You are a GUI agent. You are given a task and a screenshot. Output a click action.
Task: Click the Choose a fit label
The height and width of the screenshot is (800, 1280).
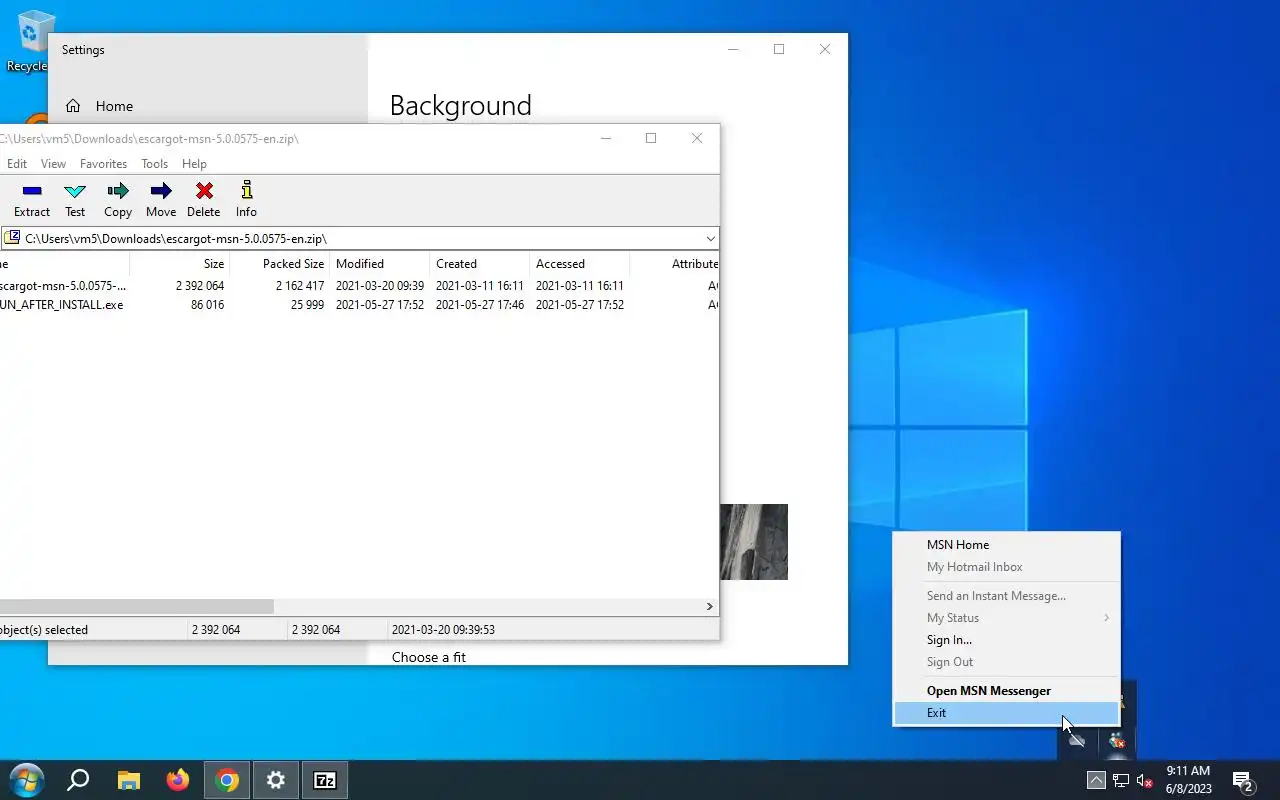(429, 657)
